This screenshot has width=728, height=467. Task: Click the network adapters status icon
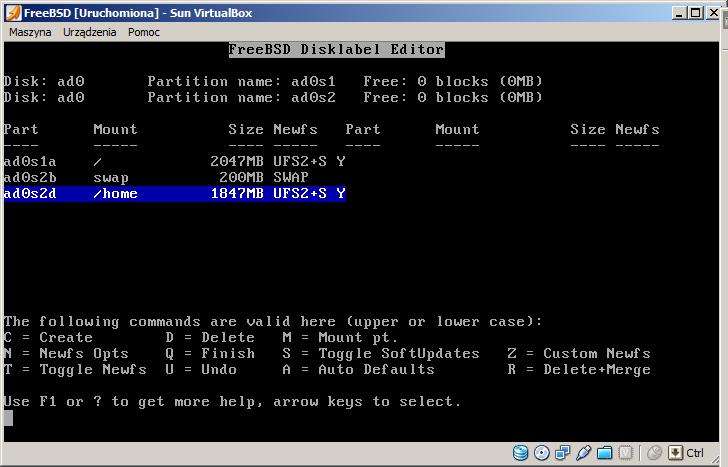563,453
